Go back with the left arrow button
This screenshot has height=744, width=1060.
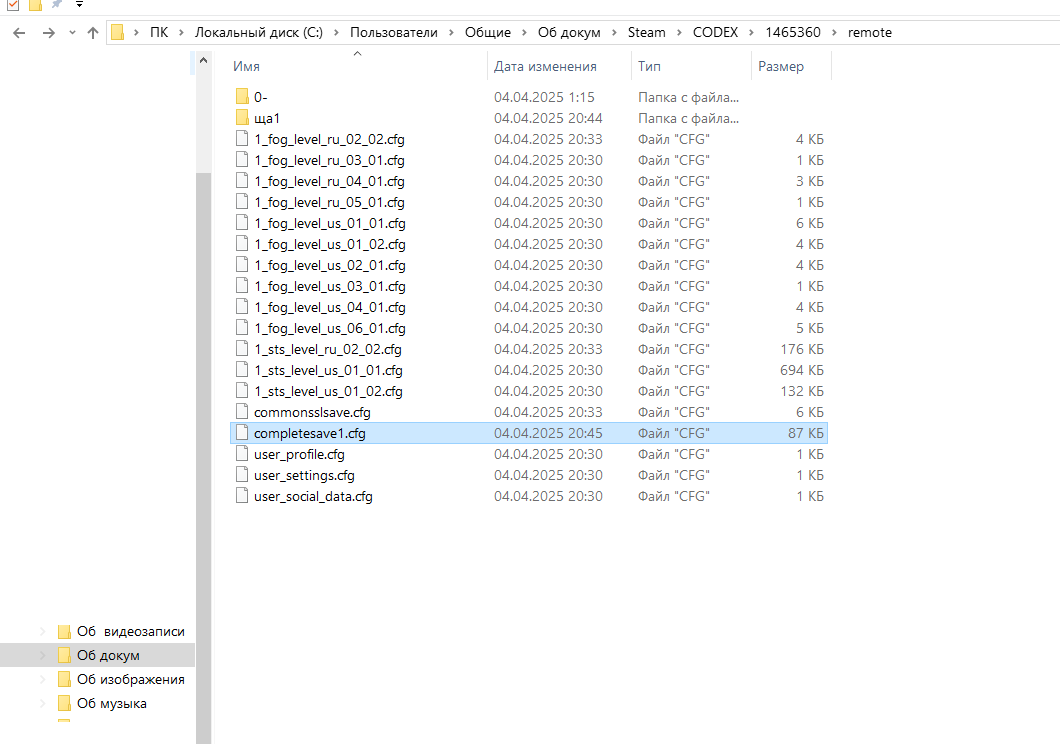(x=19, y=32)
